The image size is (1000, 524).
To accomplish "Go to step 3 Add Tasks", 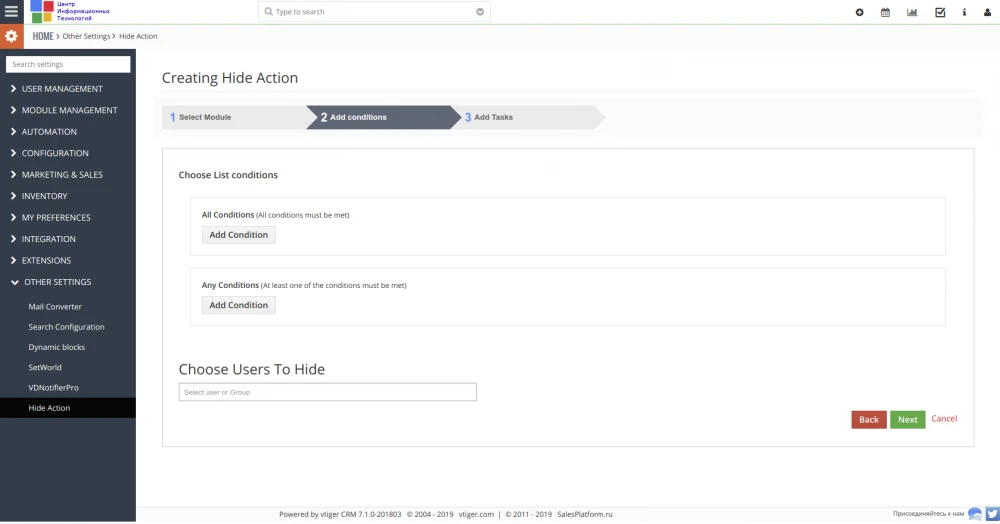I will pyautogui.click(x=492, y=117).
